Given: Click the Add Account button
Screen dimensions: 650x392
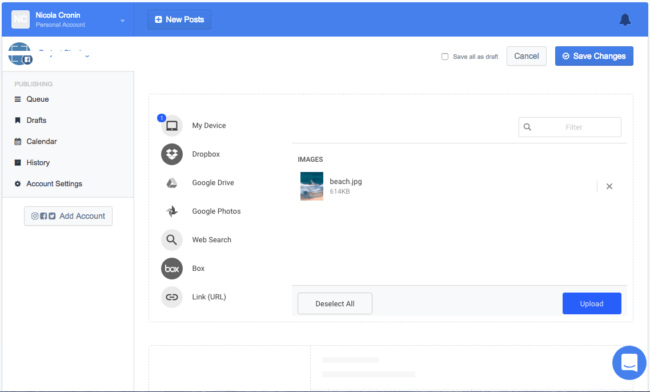Looking at the screenshot, I should pyautogui.click(x=68, y=216).
